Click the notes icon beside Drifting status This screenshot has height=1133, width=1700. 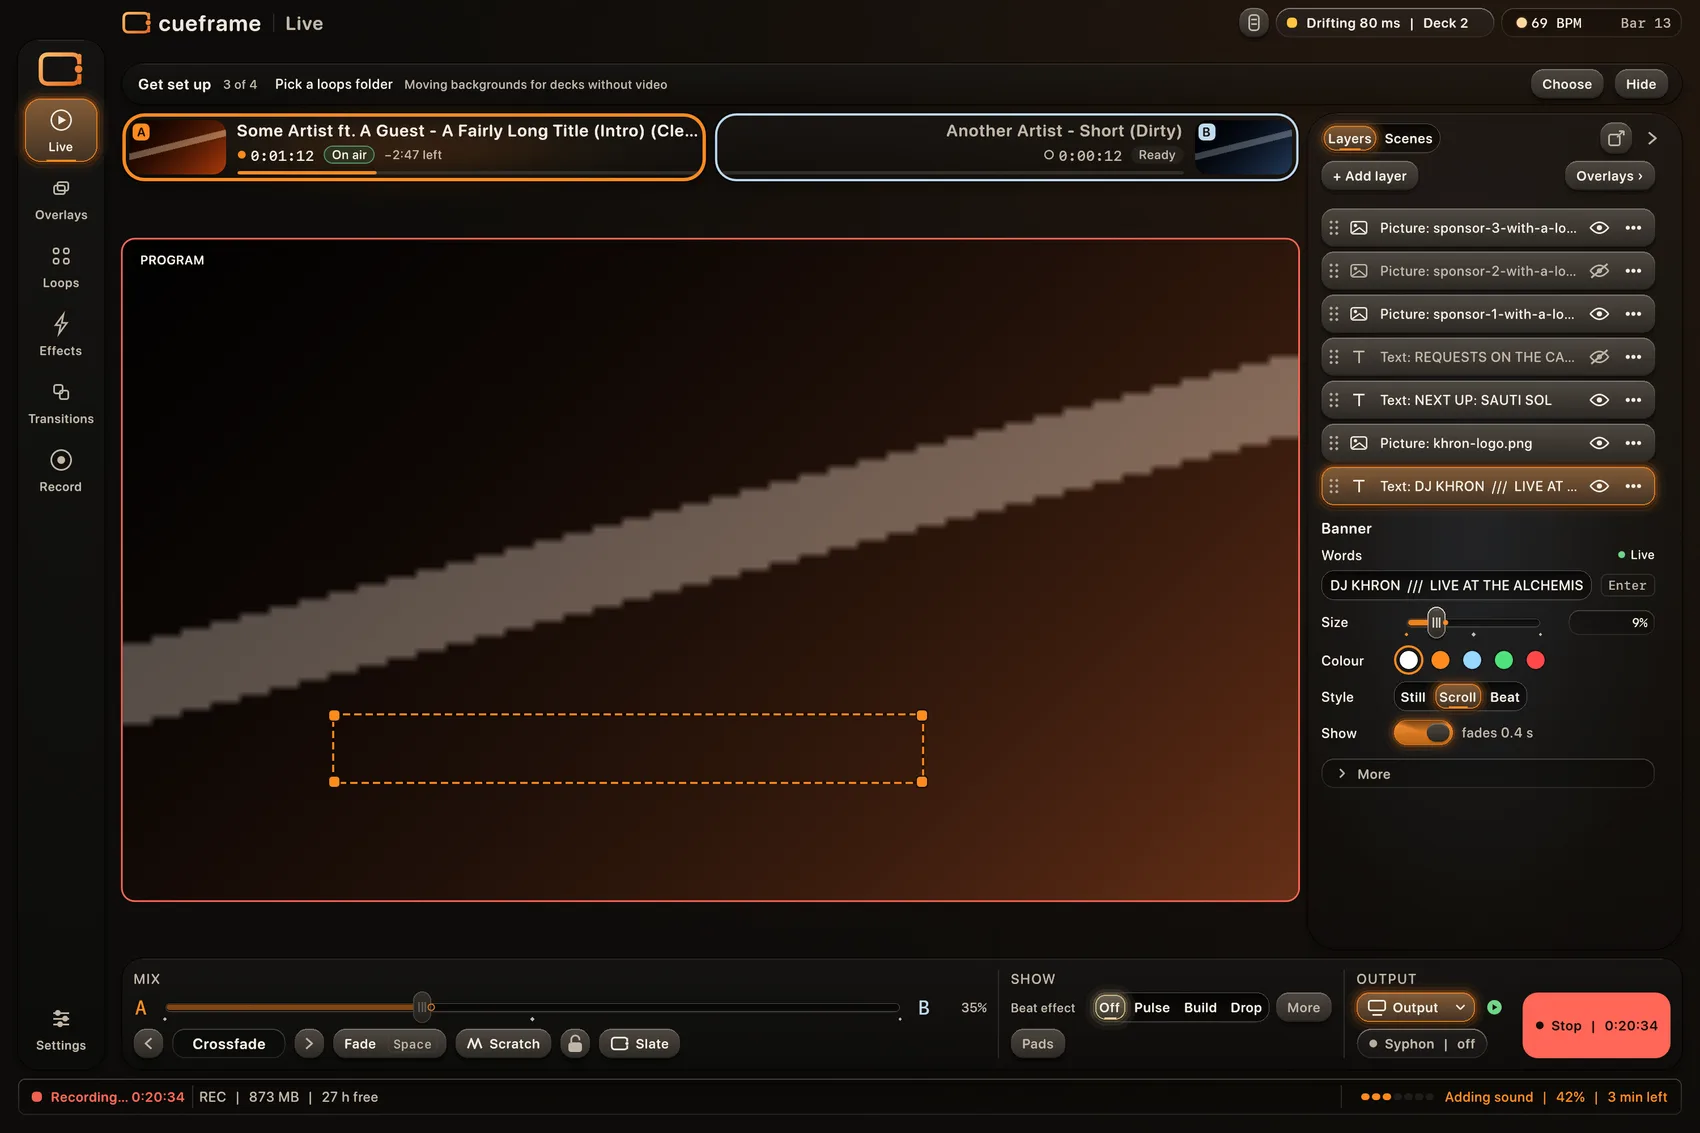[x=1253, y=23]
